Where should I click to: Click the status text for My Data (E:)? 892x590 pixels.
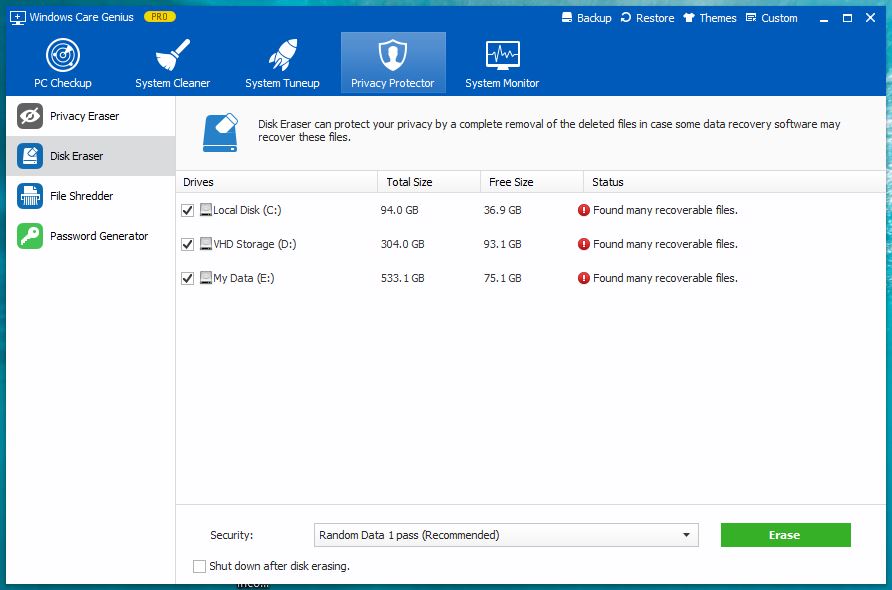[x=665, y=279]
